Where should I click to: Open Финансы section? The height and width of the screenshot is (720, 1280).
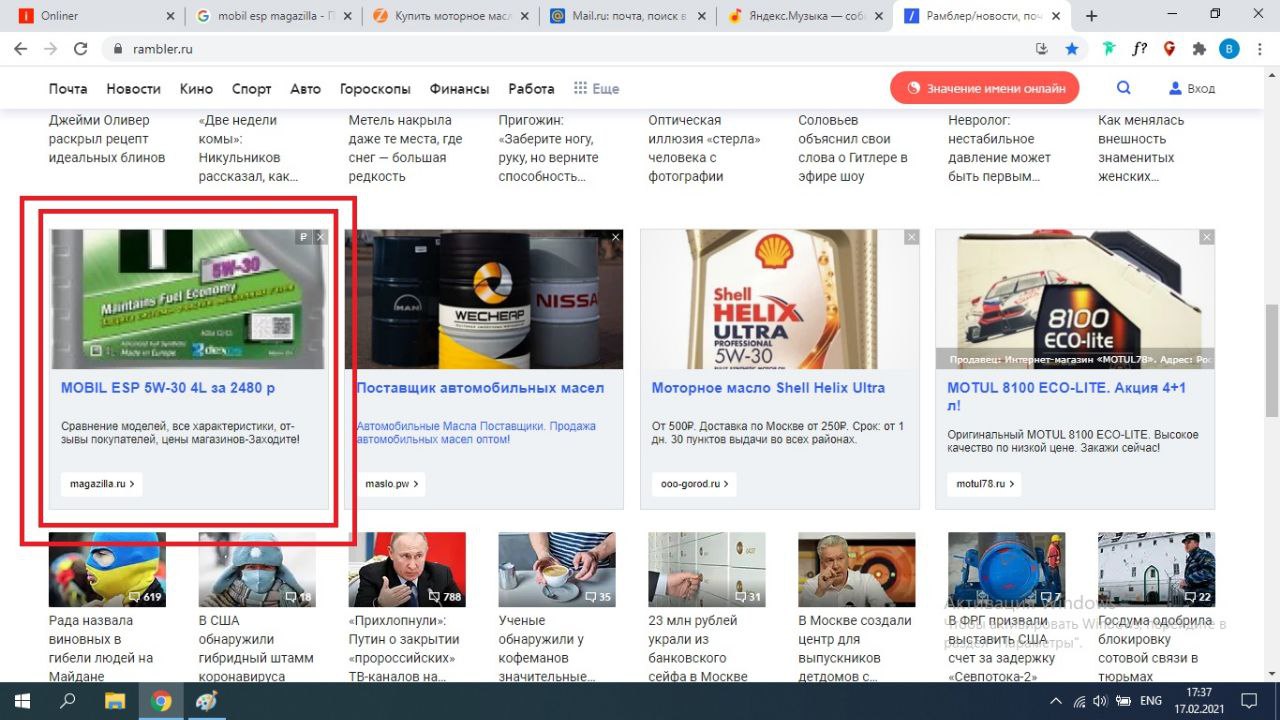460,88
